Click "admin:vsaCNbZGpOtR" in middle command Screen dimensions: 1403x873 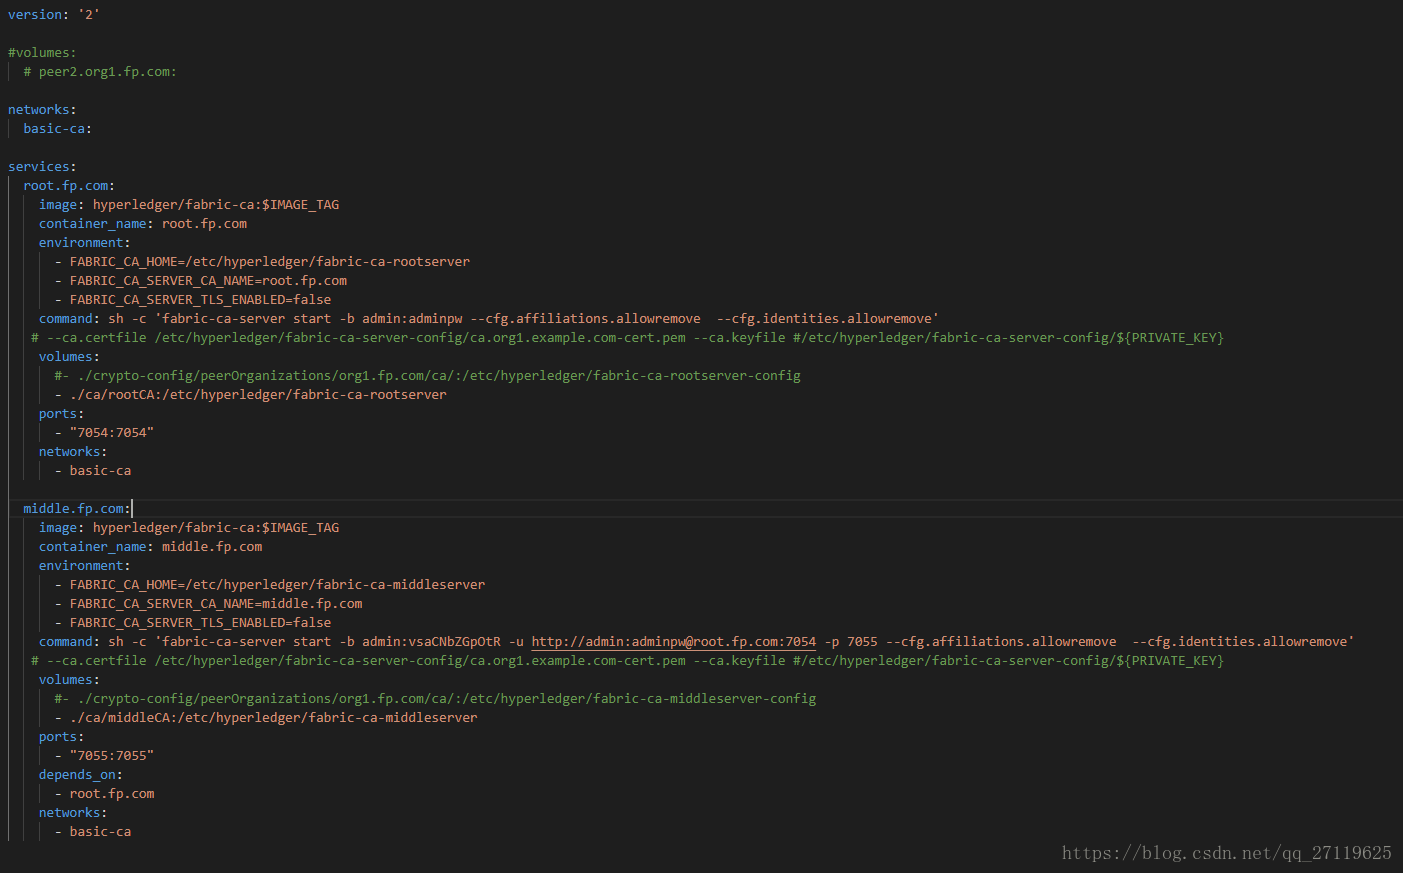pos(431,641)
